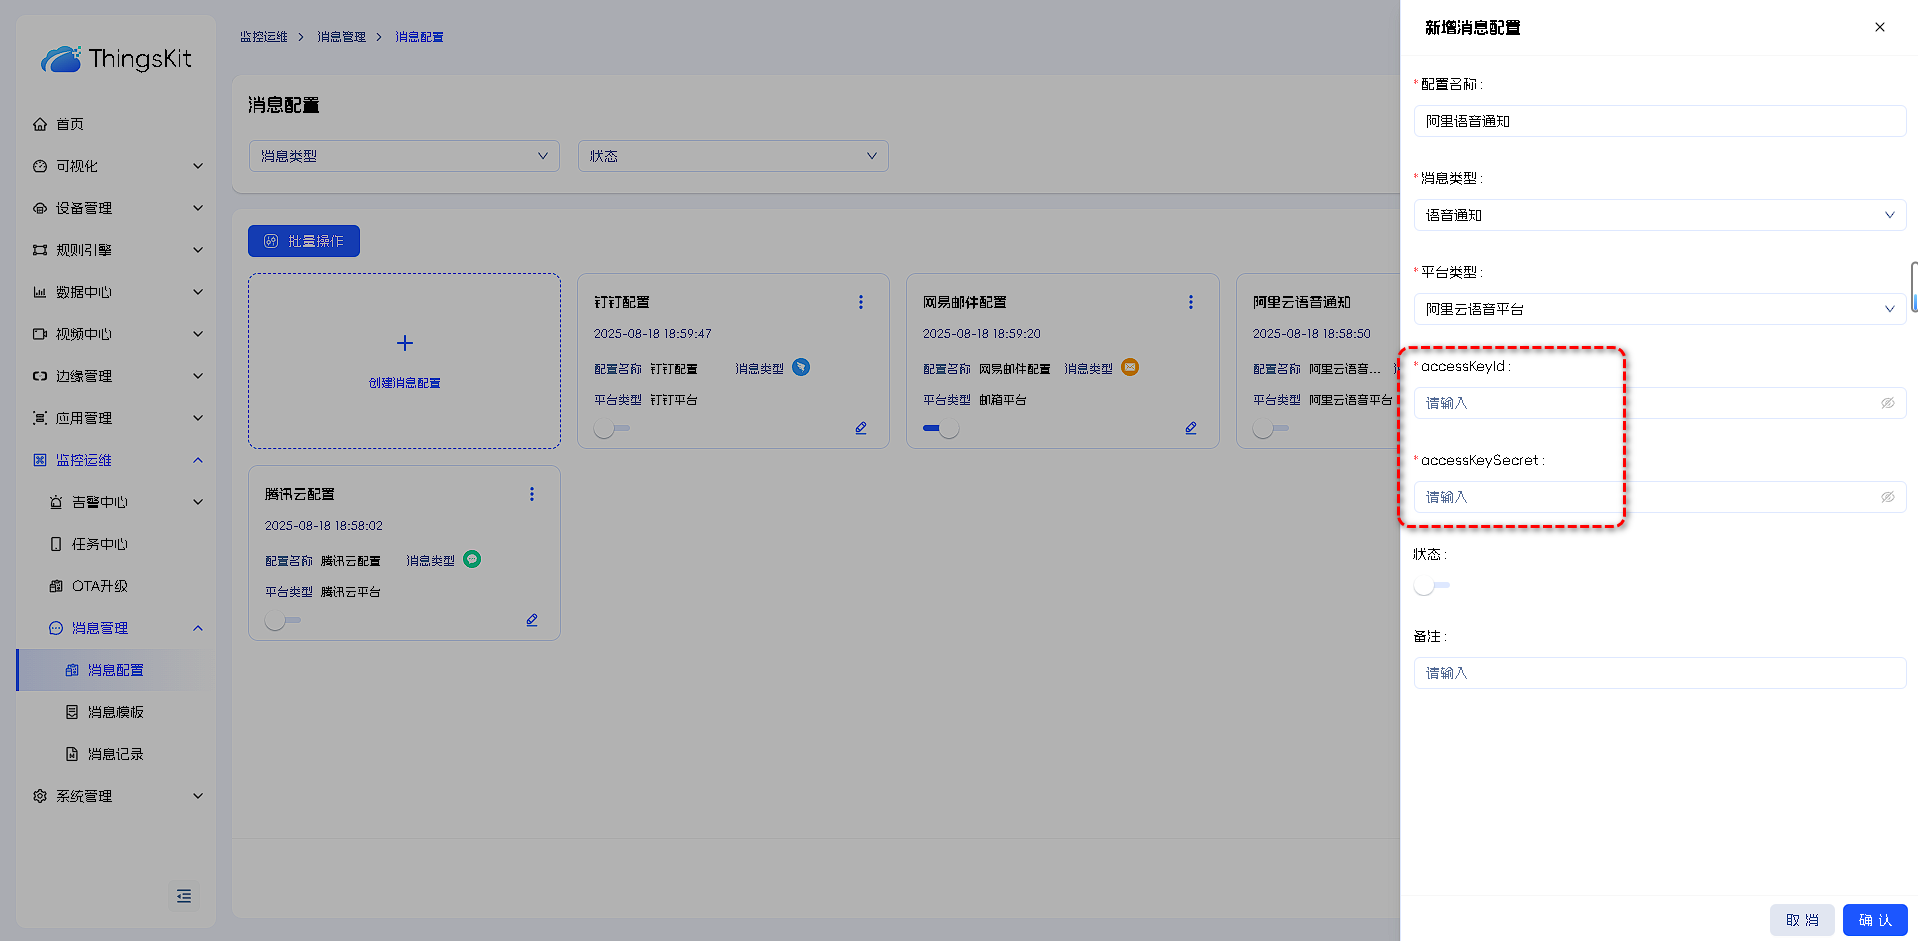Toggle the 钉钉配置 status switch
This screenshot has height=941, width=1918.
(611, 429)
